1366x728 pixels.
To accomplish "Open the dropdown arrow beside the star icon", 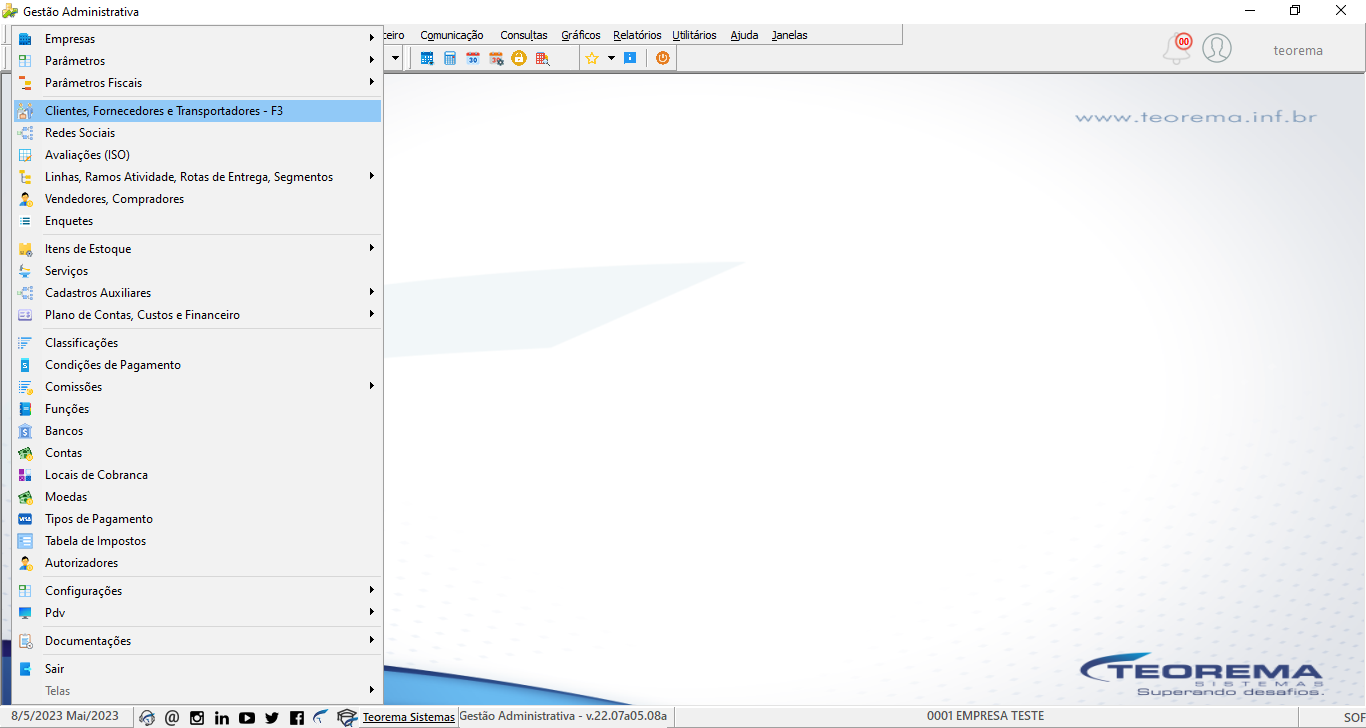I will 611,59.
